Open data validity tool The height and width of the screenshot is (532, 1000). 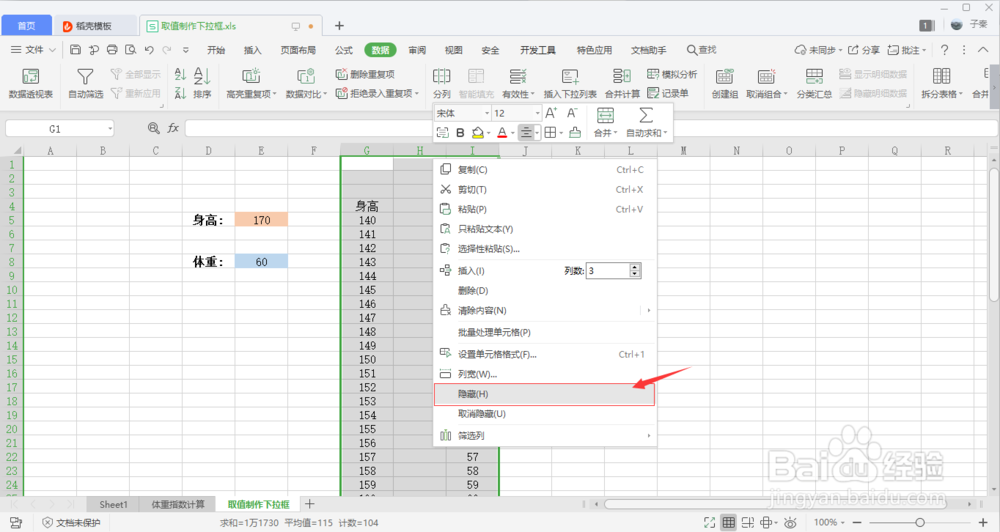pyautogui.click(x=518, y=83)
